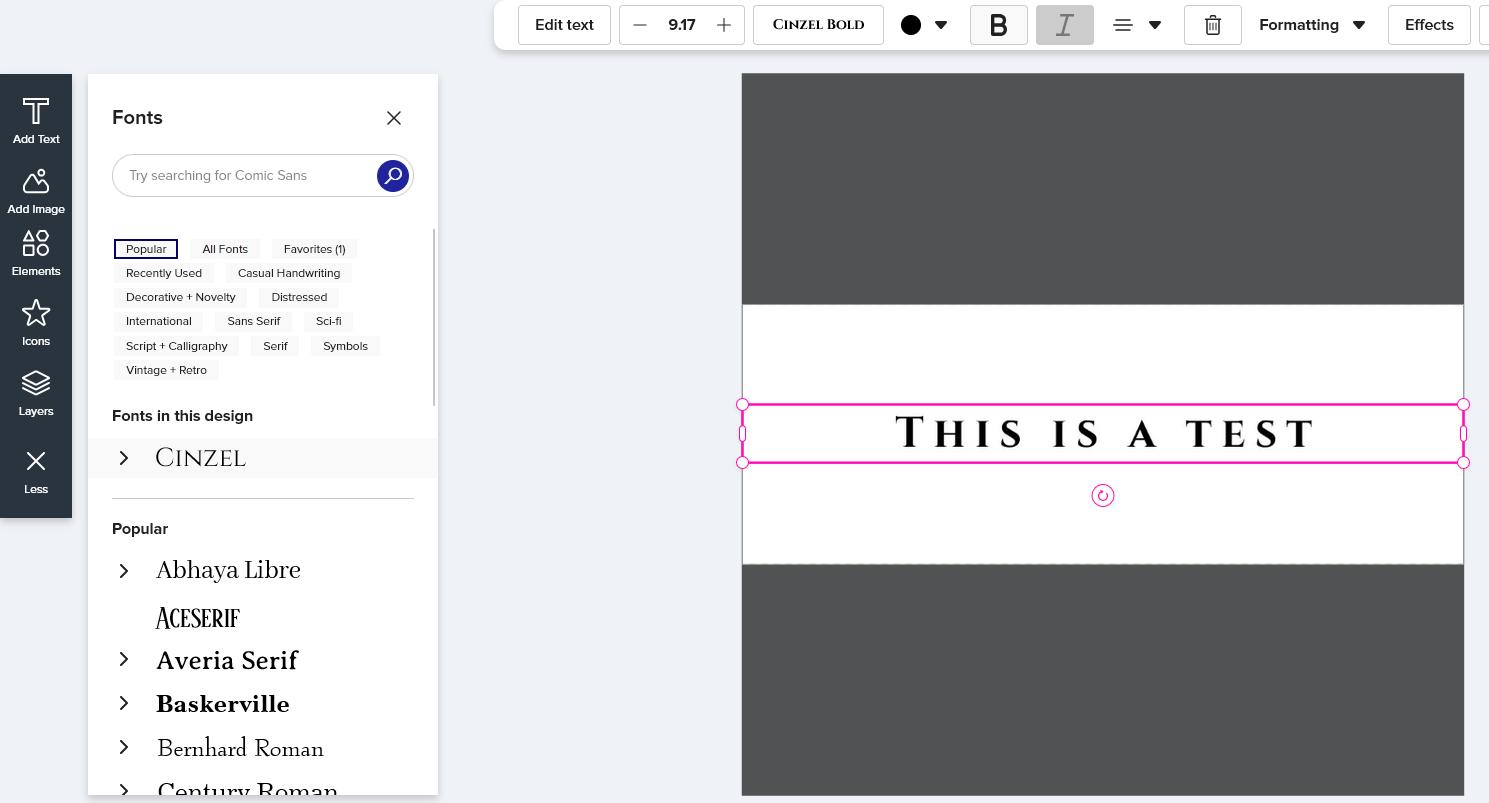
Task: Open the Cinzel Bold font selector
Action: click(818, 25)
